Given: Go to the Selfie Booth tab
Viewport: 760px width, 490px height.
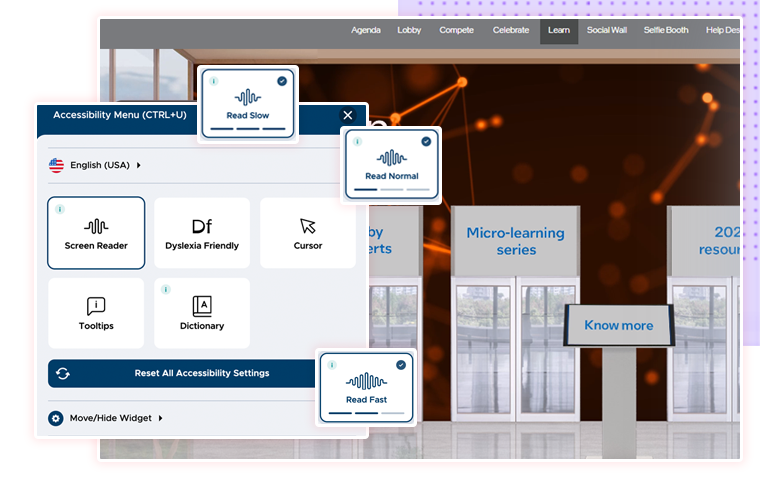Looking at the screenshot, I should [x=665, y=30].
